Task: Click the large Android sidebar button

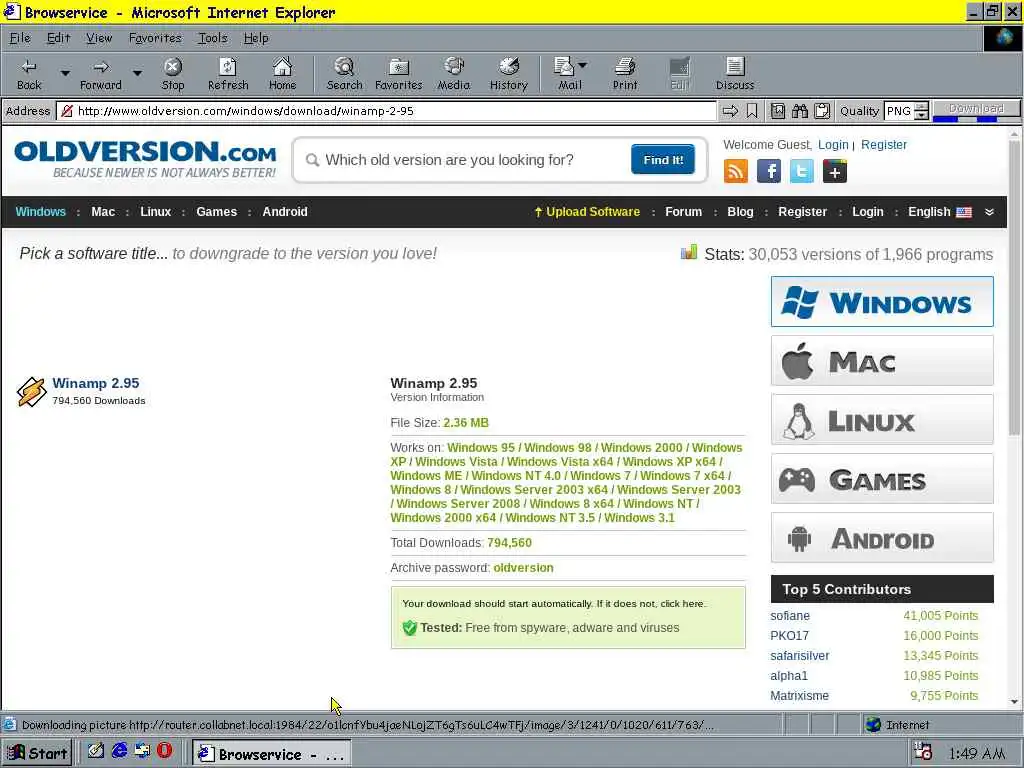Action: click(882, 537)
